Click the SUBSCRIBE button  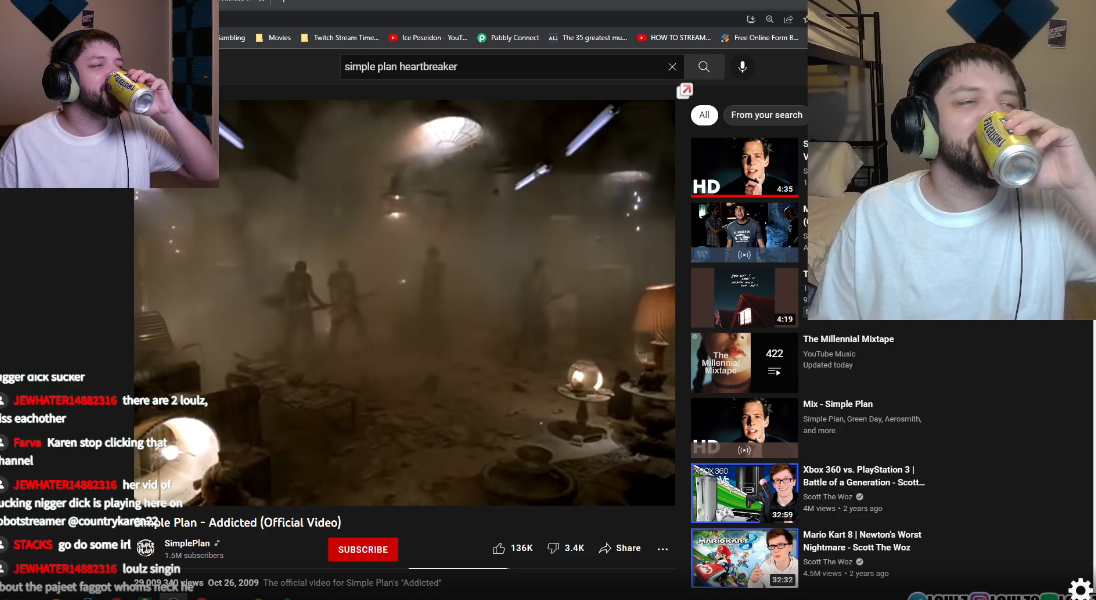point(363,550)
